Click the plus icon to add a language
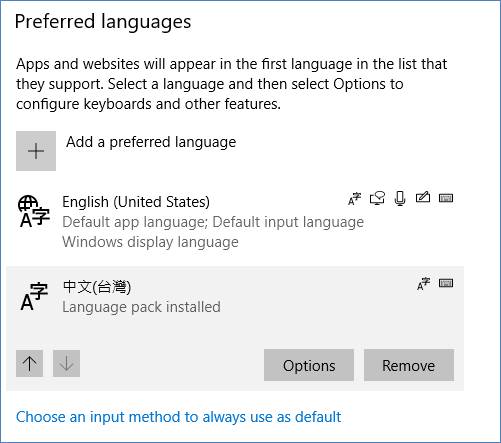501x443 pixels. point(36,151)
